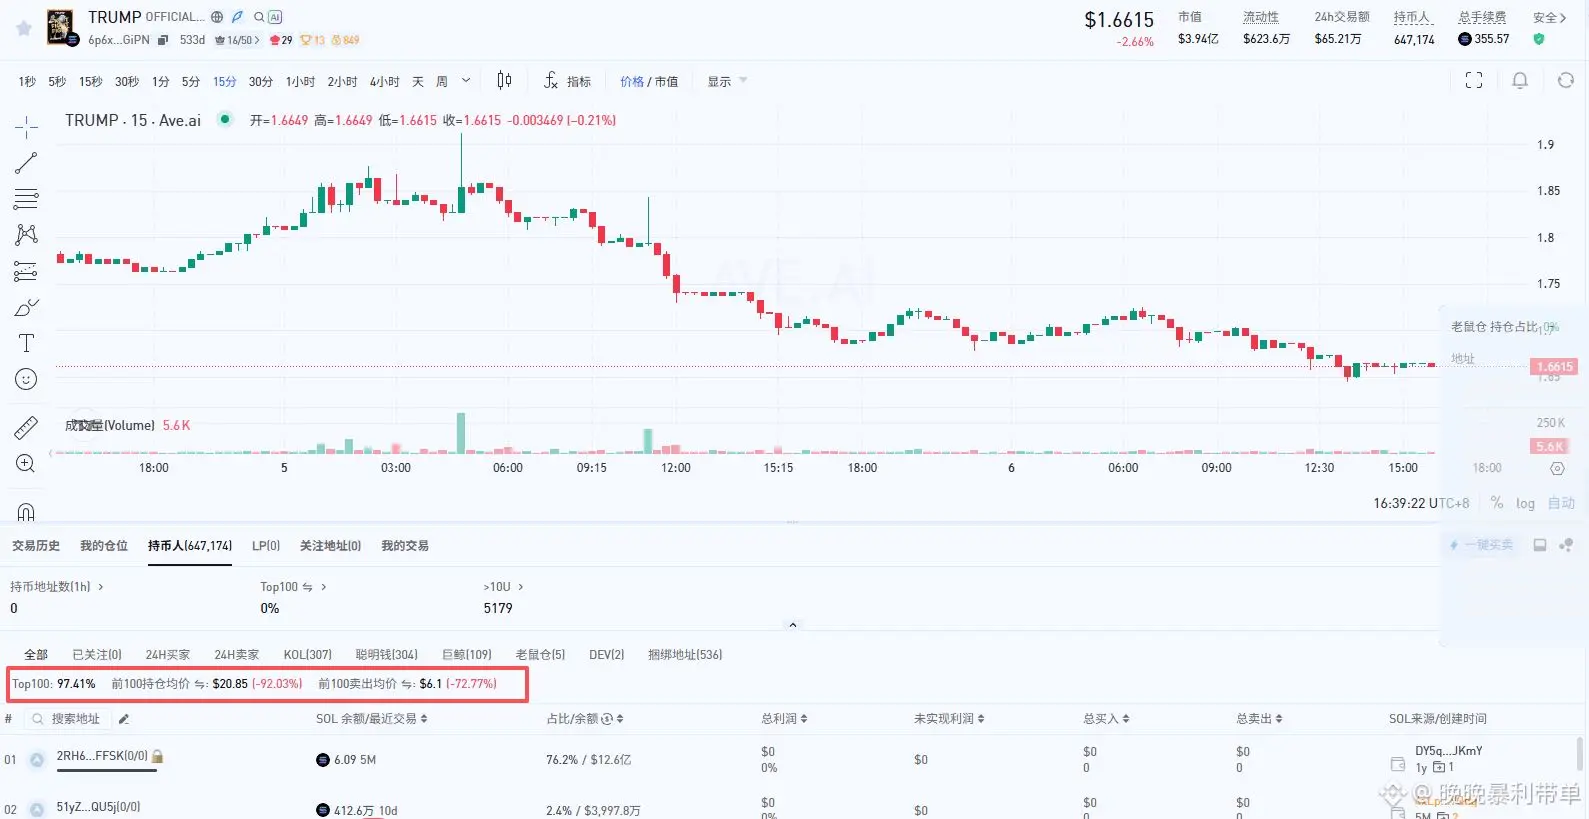Open the website globe icon beside TRUMP OFFICIAL
This screenshot has height=819, width=1589.
pos(217,17)
